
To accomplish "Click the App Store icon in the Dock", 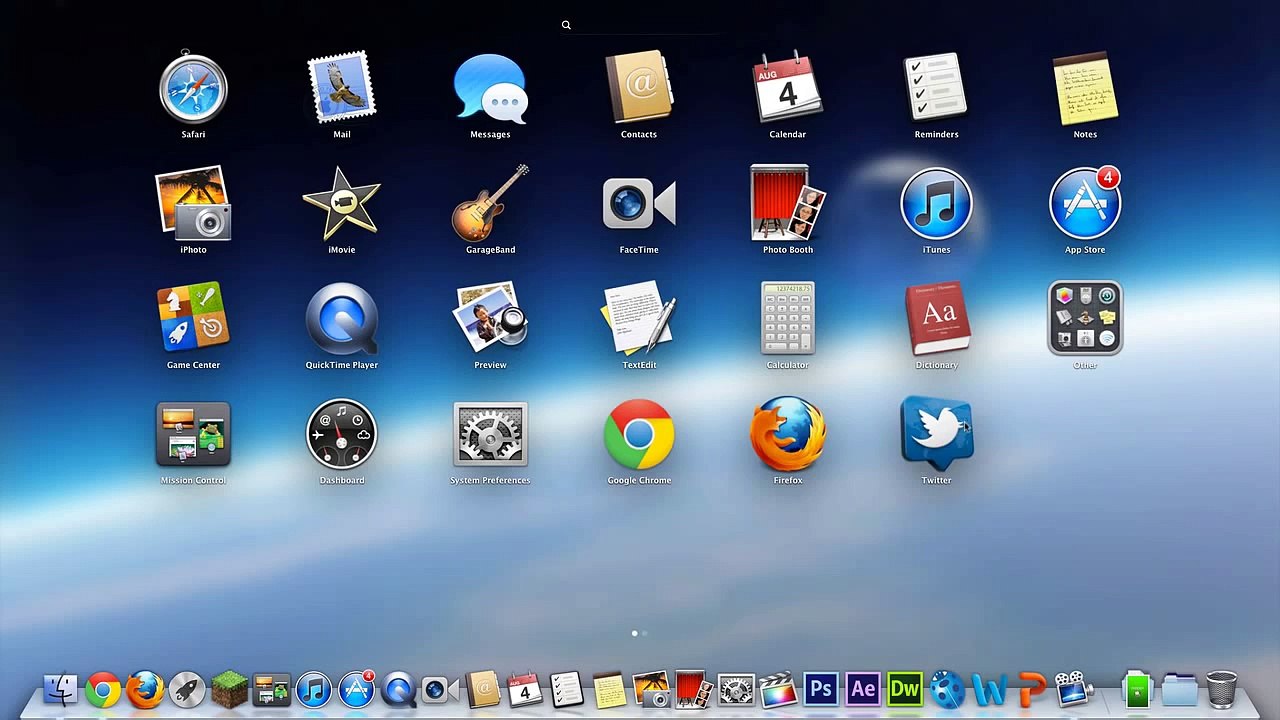I will point(356,689).
